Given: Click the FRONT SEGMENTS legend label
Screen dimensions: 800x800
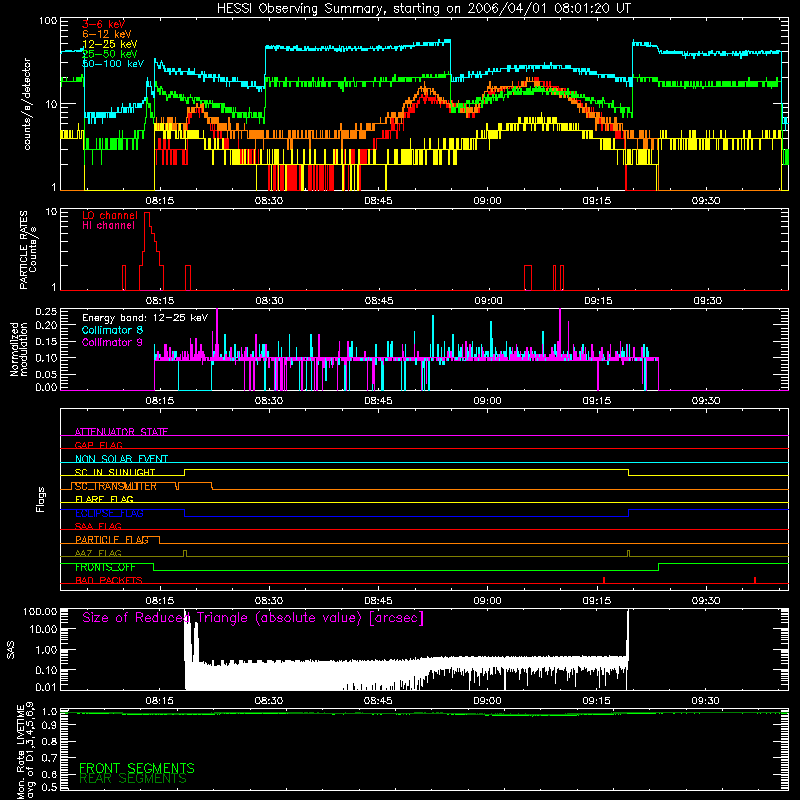Looking at the screenshot, I should point(137,768).
